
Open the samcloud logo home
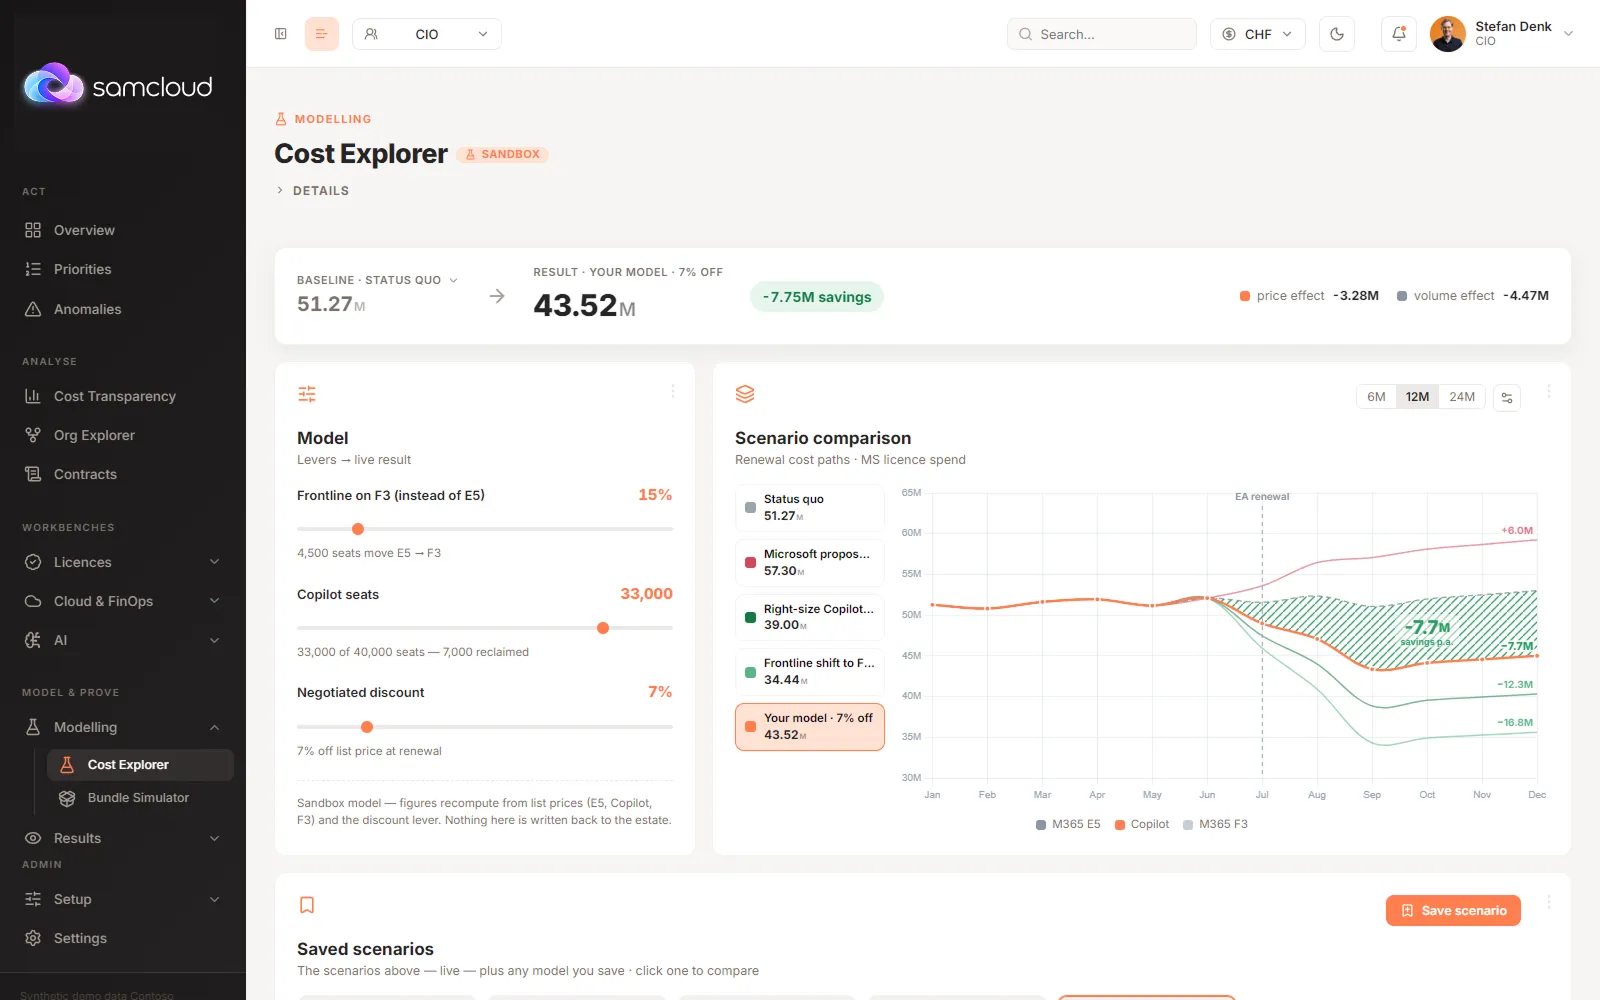pos(118,86)
